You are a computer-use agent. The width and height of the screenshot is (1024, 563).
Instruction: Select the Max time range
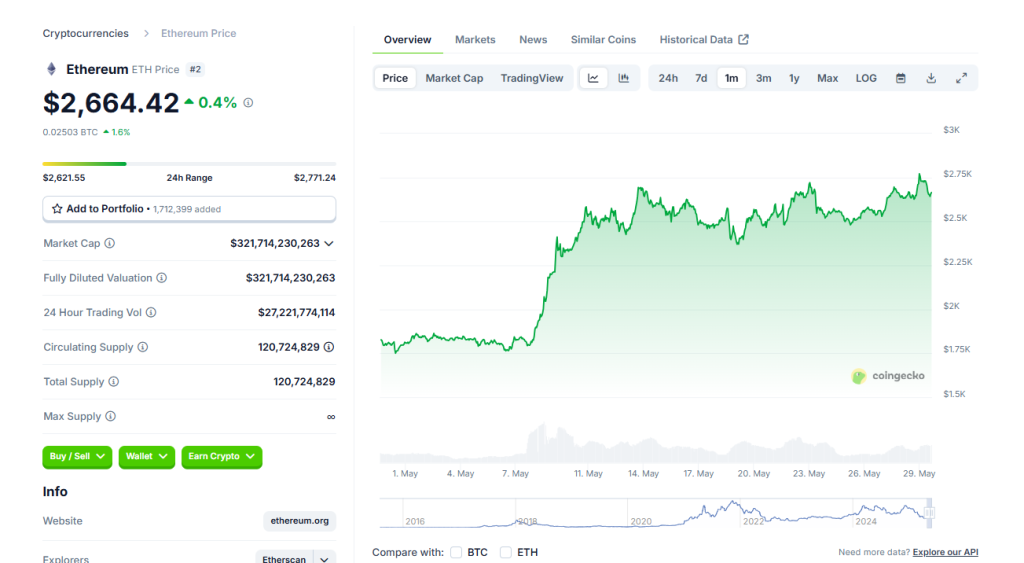click(x=827, y=78)
